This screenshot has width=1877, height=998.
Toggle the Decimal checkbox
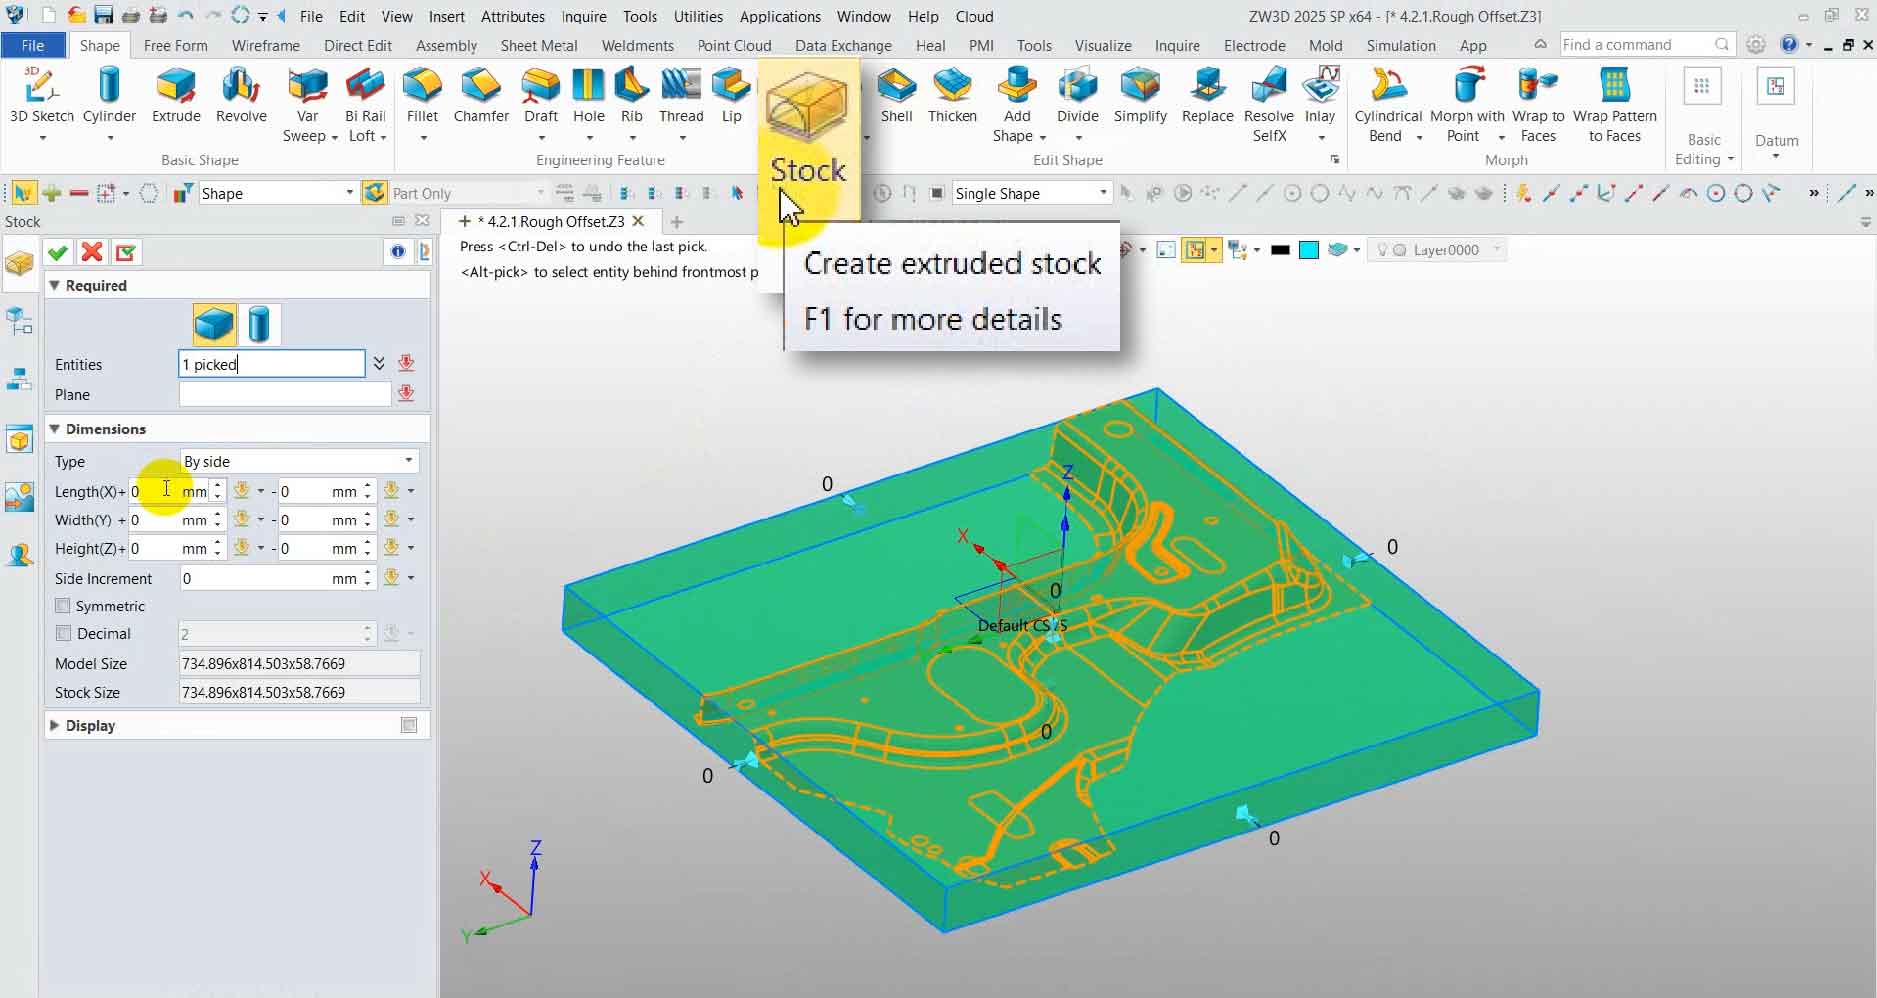[63, 634]
